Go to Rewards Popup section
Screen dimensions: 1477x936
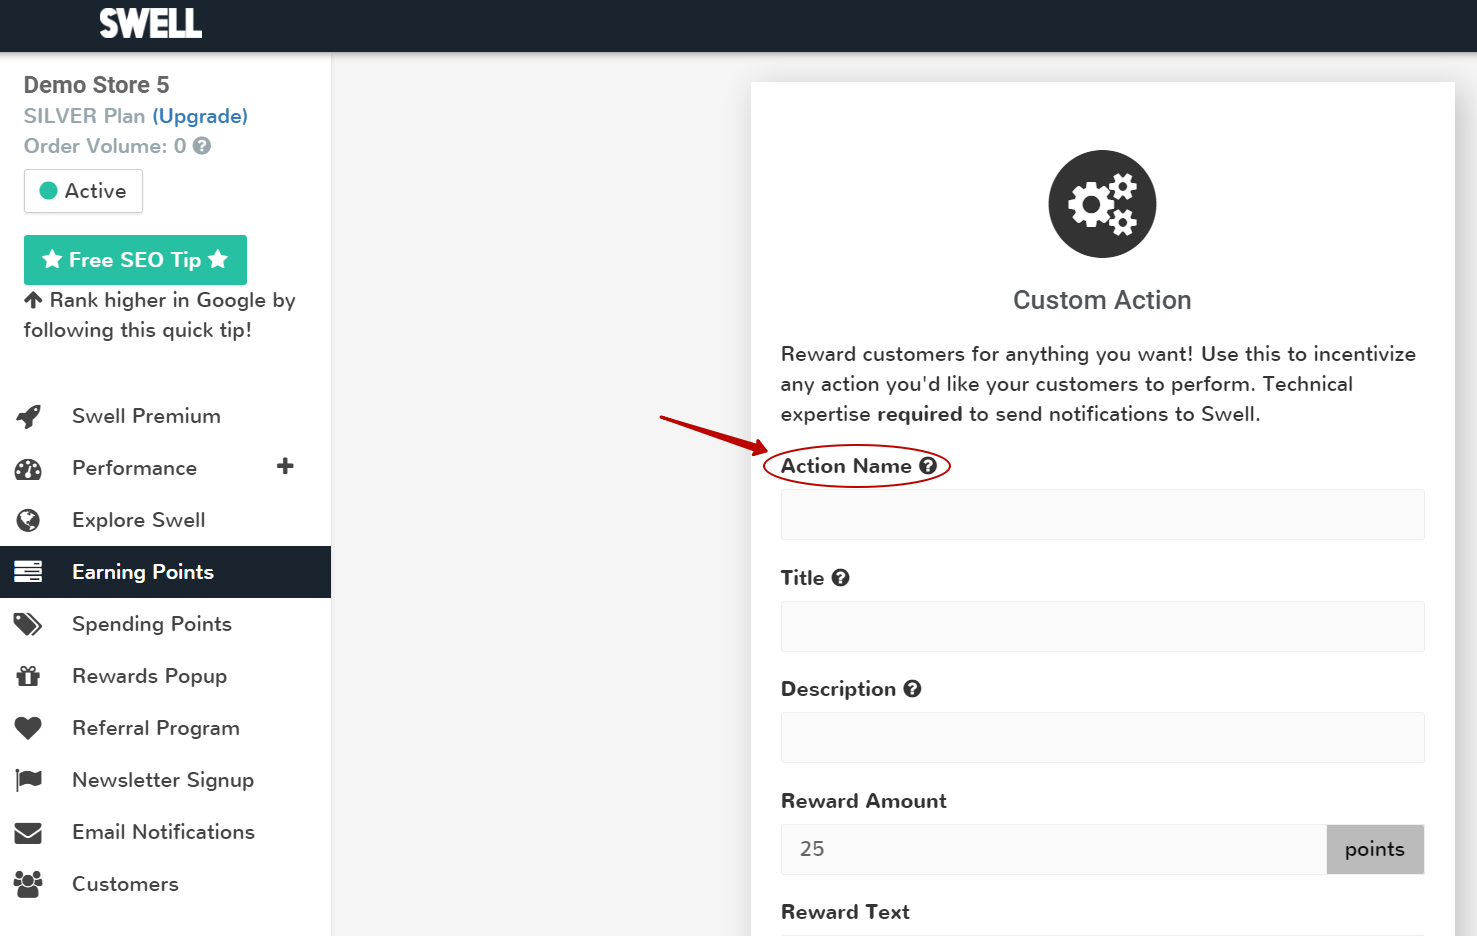(x=165, y=676)
